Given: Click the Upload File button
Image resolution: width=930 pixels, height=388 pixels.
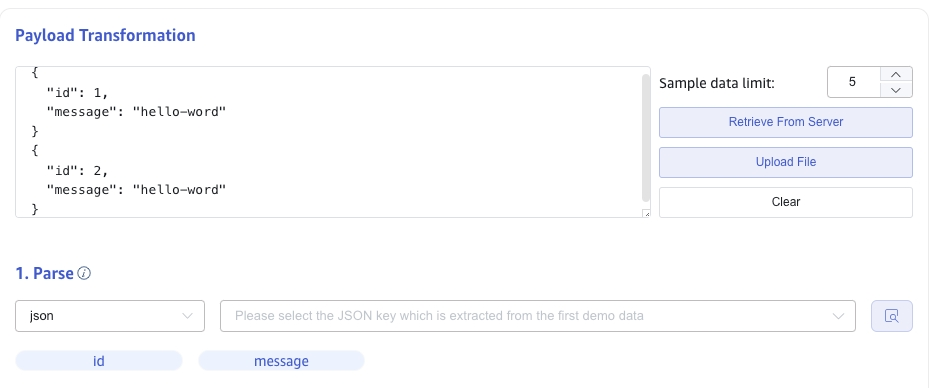Looking at the screenshot, I should 785,162.
